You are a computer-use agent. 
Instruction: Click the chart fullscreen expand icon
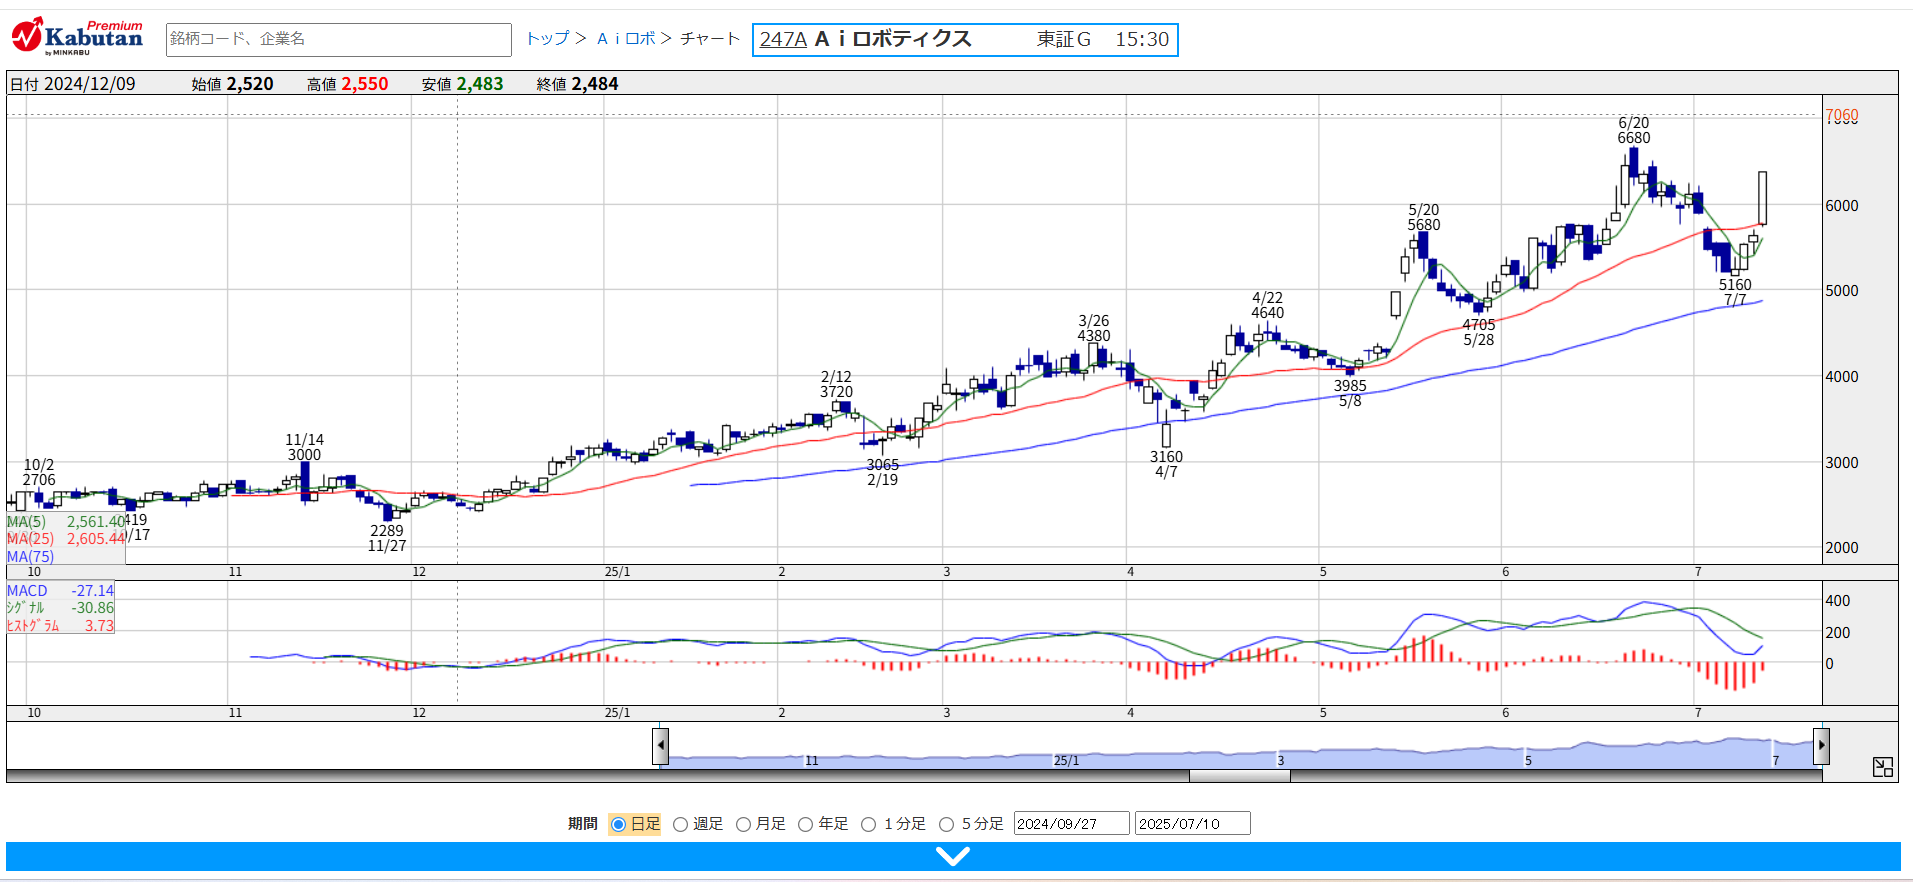1883,767
